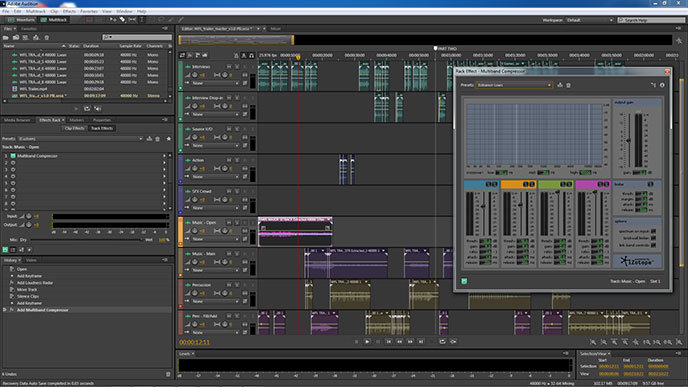The width and height of the screenshot is (688, 387).
Task: Click the Import File icon in Files panel
Action: pos(16,38)
